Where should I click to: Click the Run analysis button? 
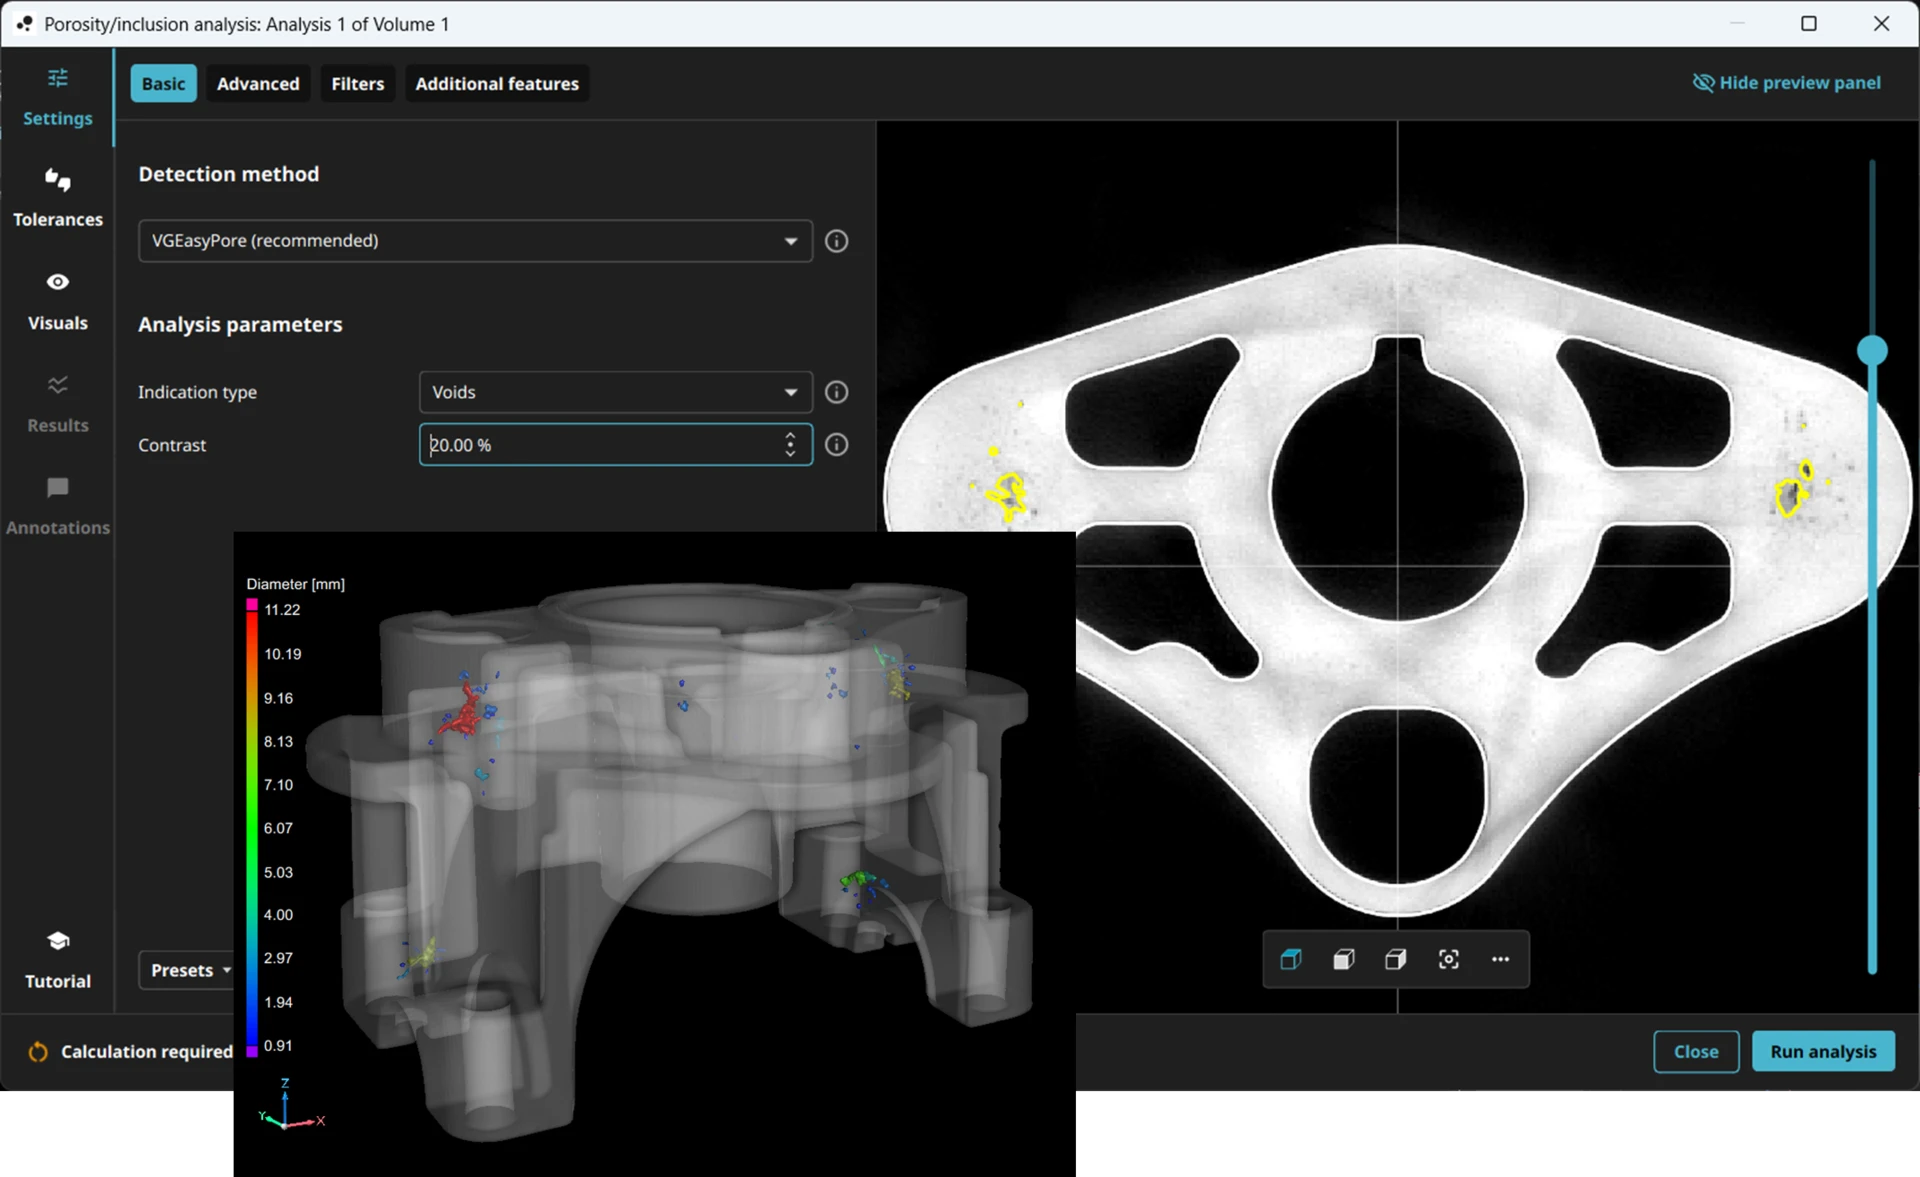[1822, 1051]
